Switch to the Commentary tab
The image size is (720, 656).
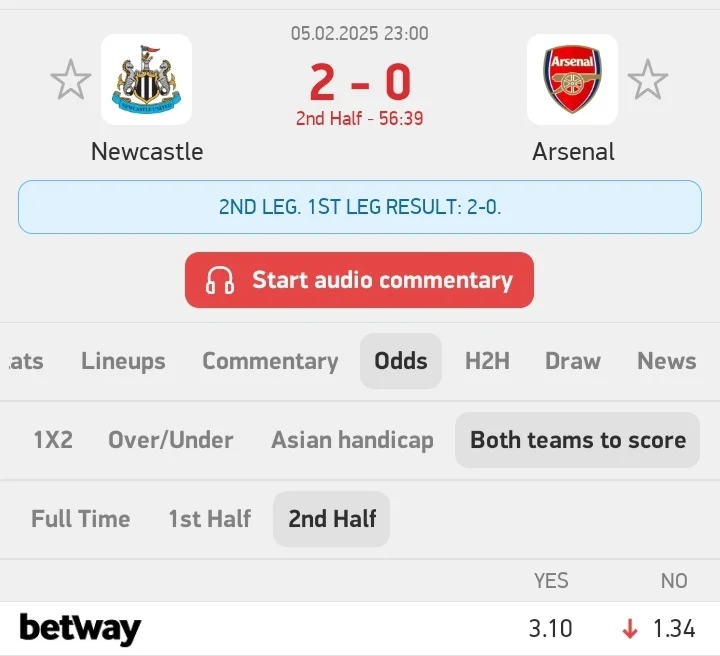coord(270,361)
